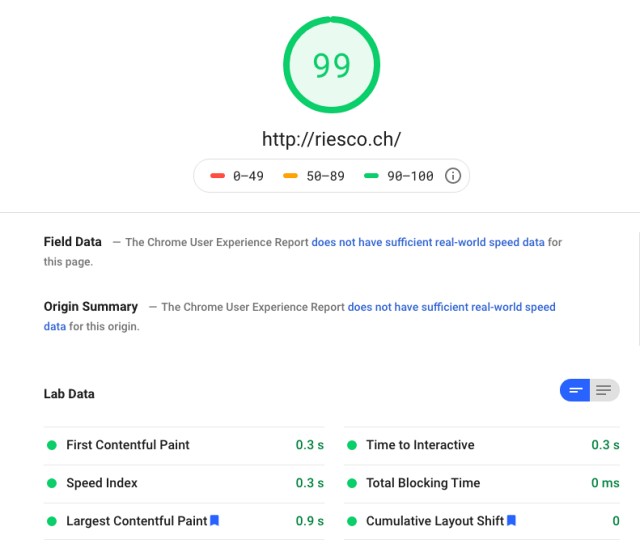Viewport: 640px width, 548px height.
Task: Click the green dot beside First Contentful Paint
Action: 51,445
